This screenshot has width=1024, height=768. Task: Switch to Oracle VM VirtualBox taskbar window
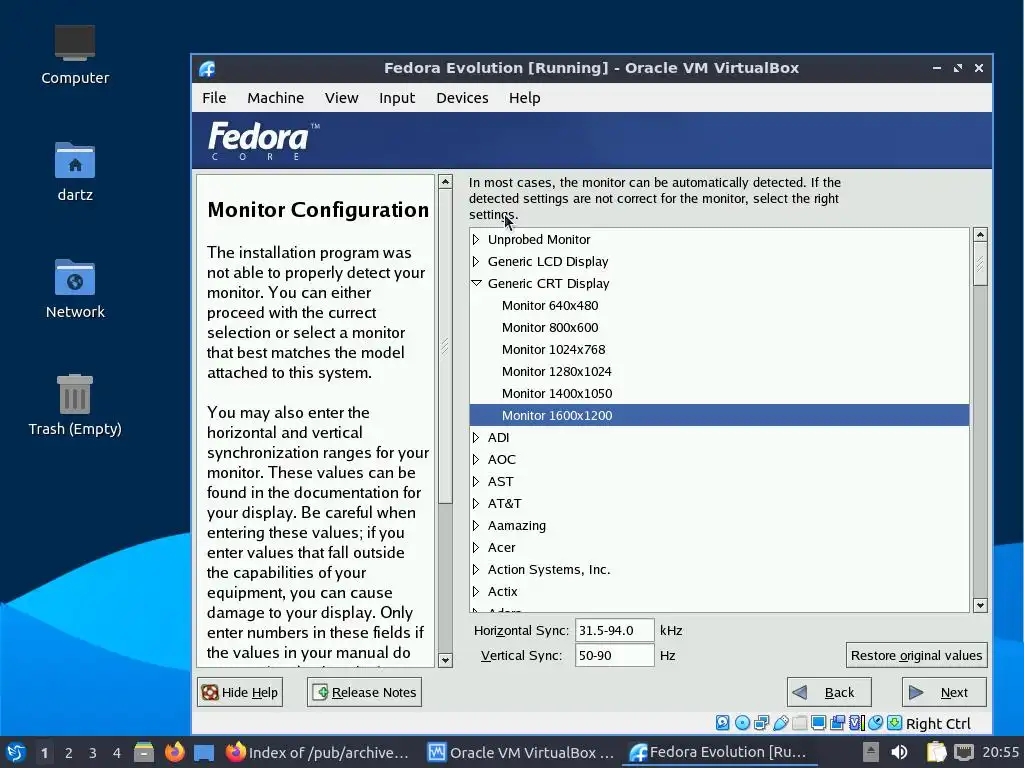520,752
